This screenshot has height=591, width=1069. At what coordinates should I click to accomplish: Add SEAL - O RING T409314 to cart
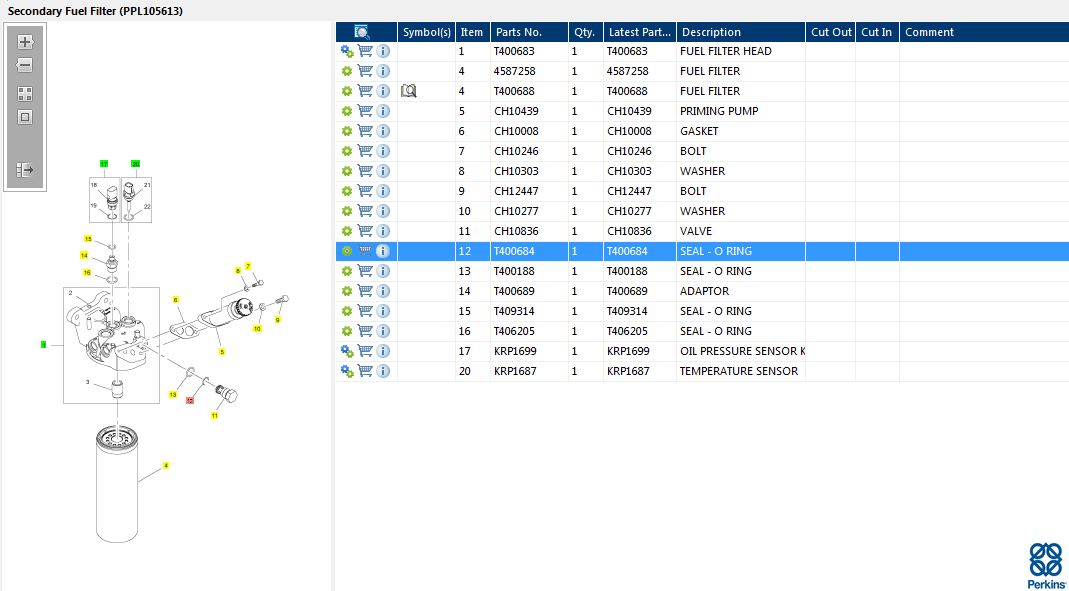(x=365, y=311)
